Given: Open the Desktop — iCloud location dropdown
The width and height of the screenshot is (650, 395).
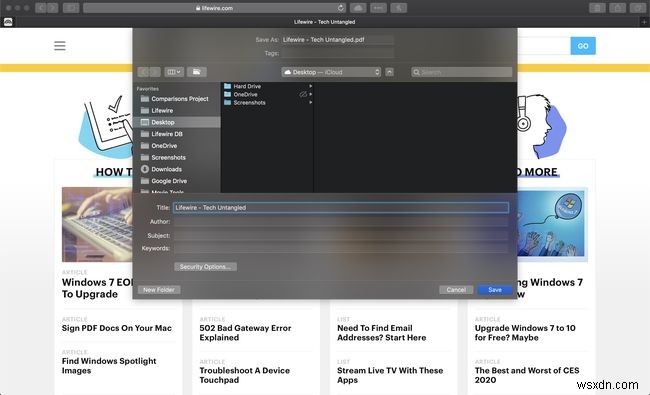Looking at the screenshot, I should coord(331,72).
